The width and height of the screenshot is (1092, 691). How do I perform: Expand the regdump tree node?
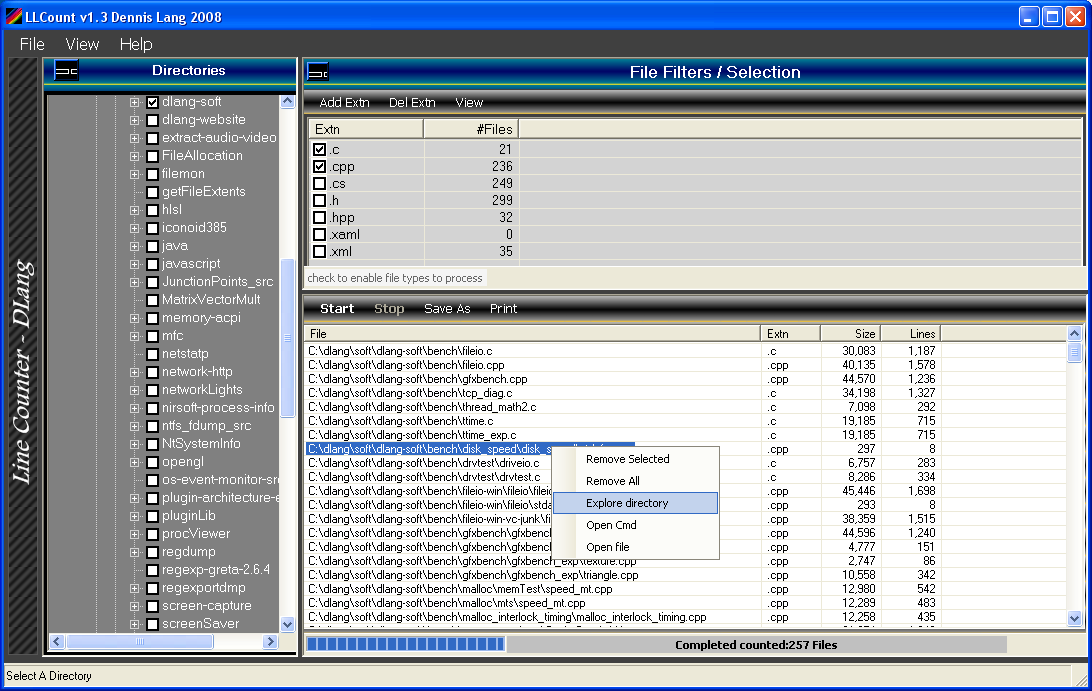point(134,552)
